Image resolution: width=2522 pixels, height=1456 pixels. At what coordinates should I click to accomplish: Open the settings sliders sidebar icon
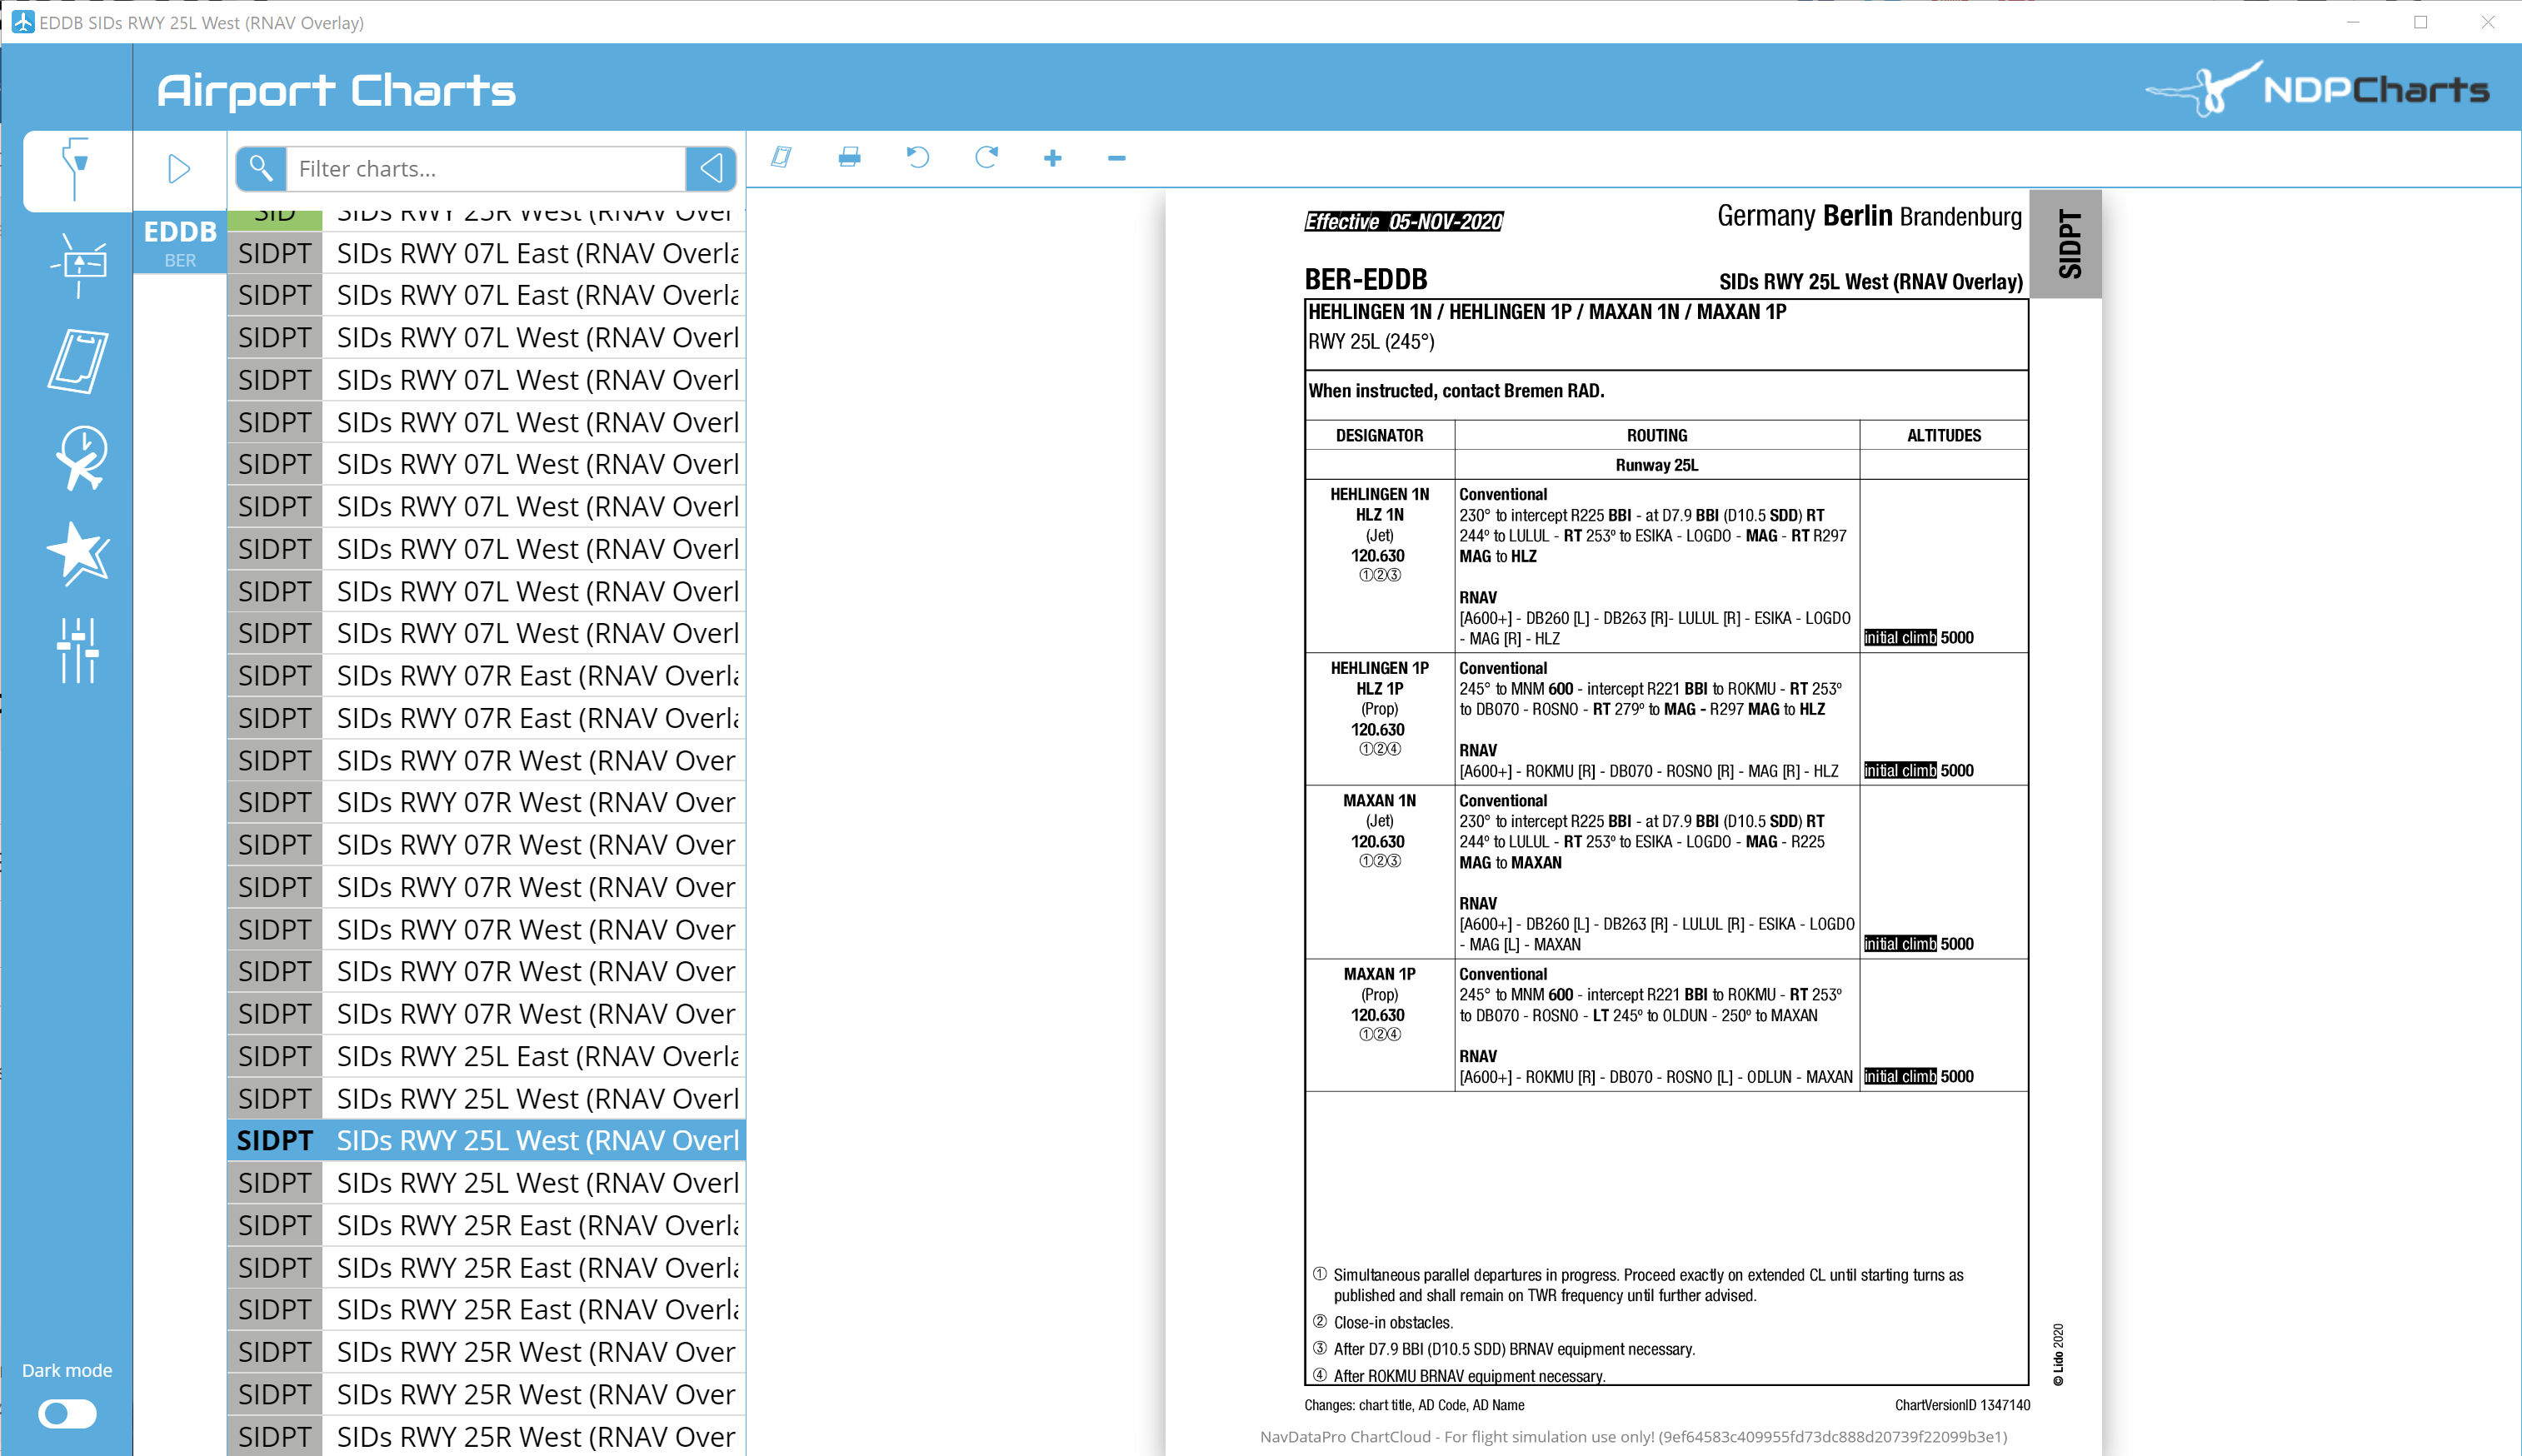[78, 650]
